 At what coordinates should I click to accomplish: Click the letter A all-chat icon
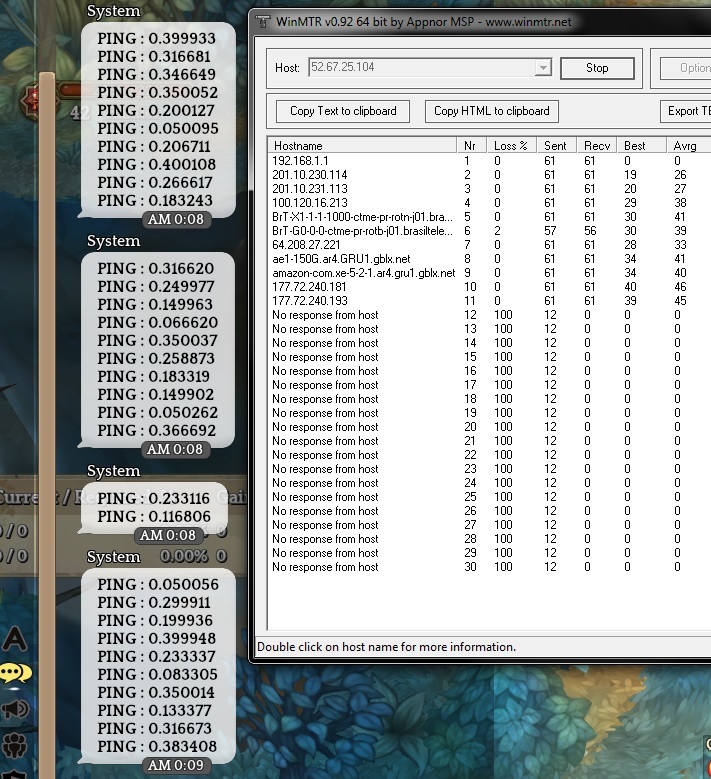tap(15, 638)
